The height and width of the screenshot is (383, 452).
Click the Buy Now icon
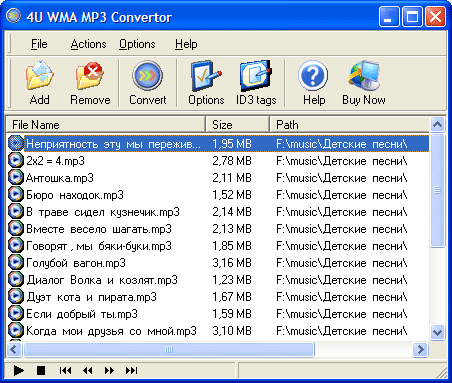tap(364, 76)
